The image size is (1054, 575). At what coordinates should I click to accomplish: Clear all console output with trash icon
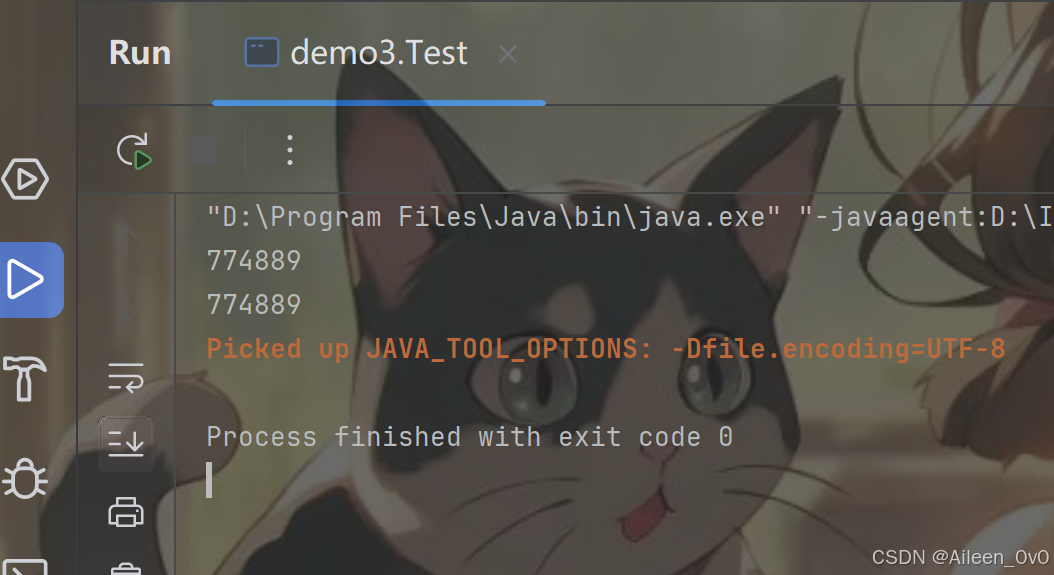126,568
